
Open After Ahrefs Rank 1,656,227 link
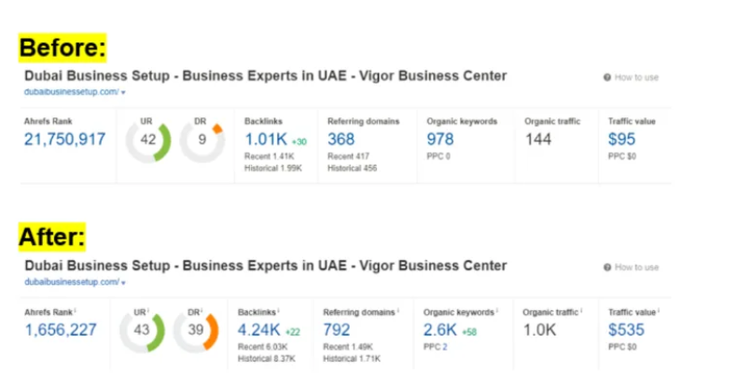(x=61, y=330)
